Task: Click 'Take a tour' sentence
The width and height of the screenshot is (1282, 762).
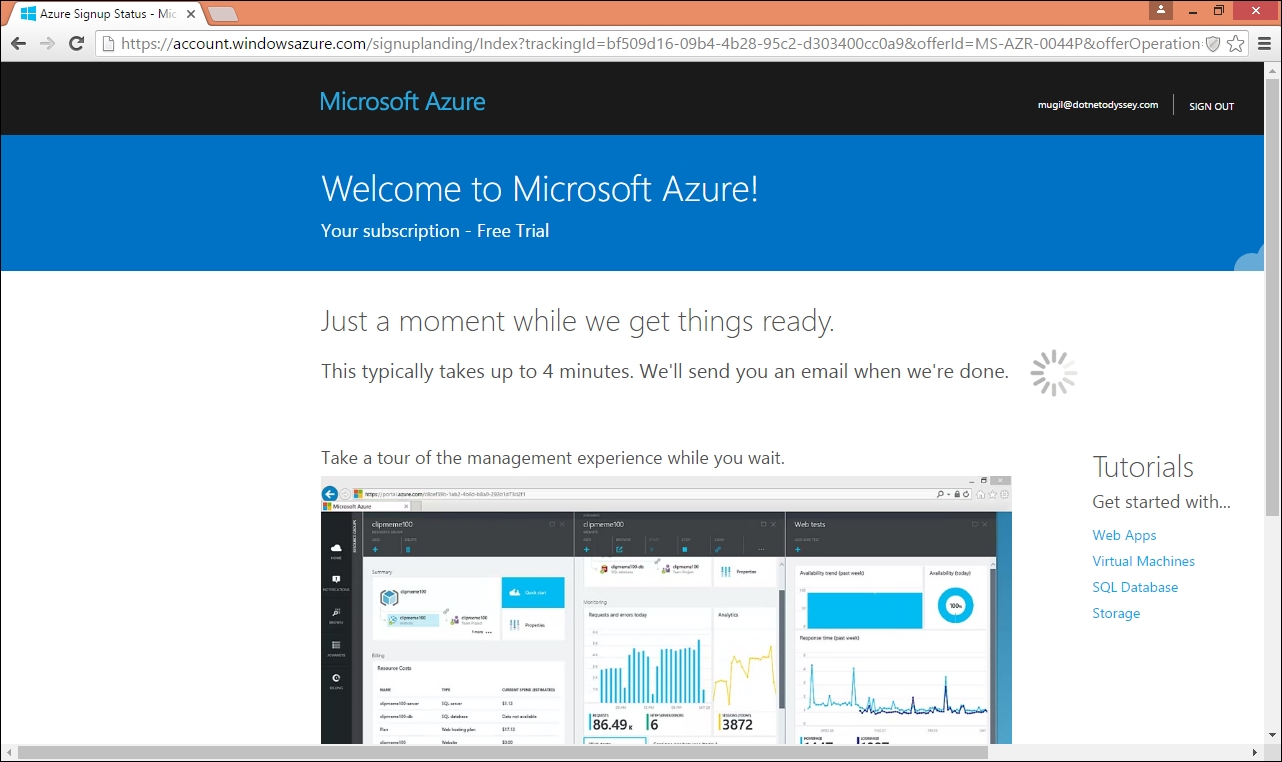Action: pyautogui.click(x=553, y=458)
